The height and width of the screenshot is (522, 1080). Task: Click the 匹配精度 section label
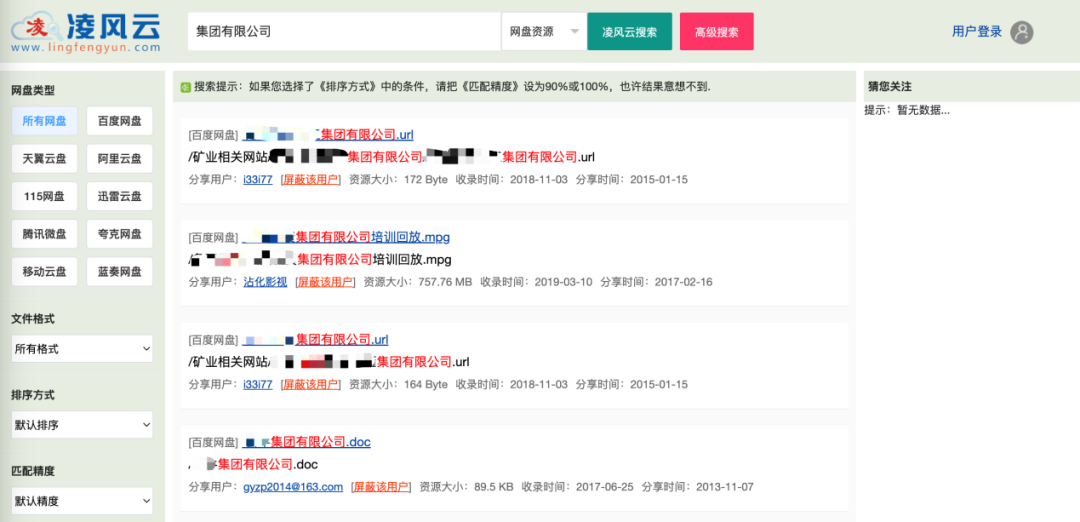point(33,471)
